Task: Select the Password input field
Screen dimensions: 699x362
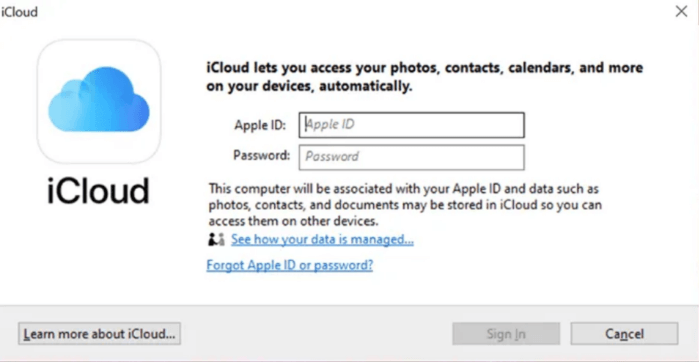Action: [x=411, y=157]
